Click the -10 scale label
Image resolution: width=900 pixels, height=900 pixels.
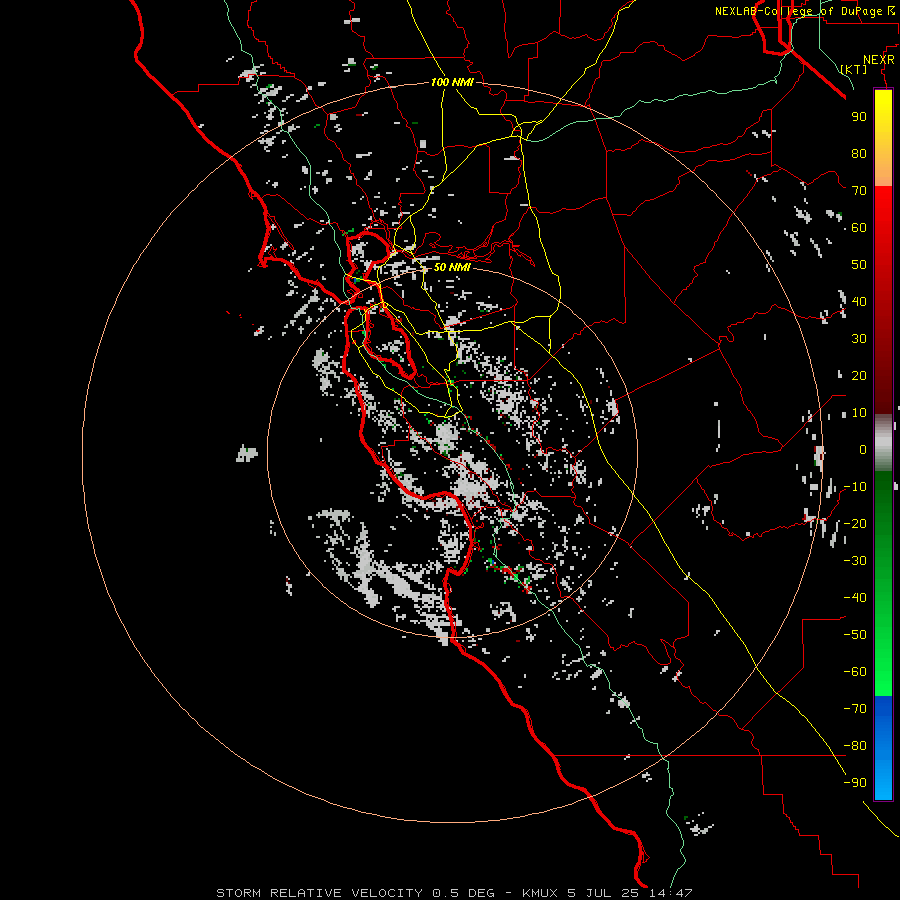(x=855, y=487)
